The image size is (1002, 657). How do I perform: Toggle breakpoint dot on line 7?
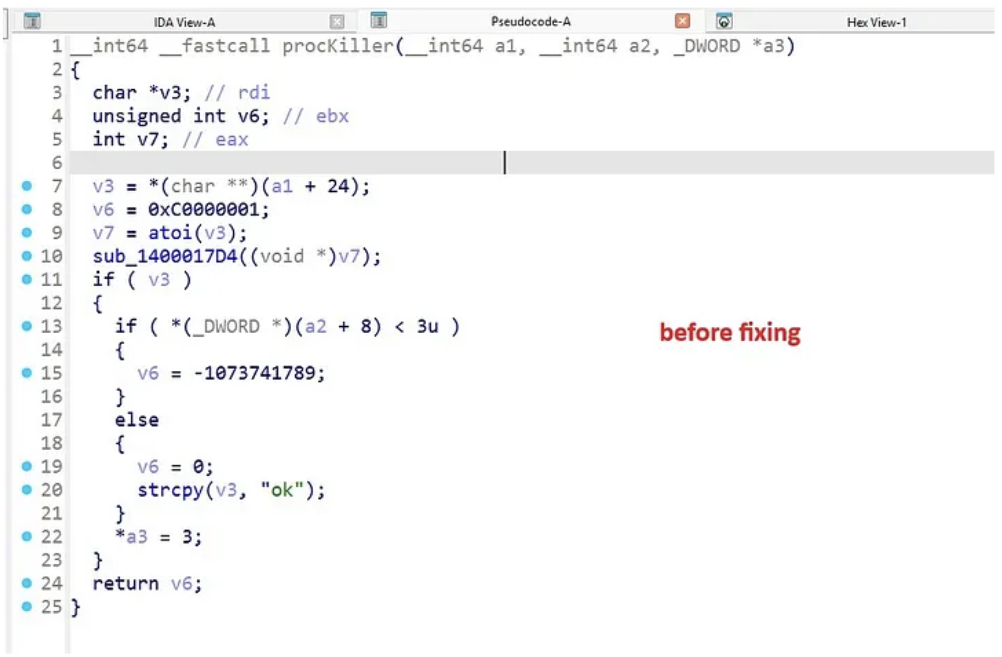pyautogui.click(x=26, y=186)
